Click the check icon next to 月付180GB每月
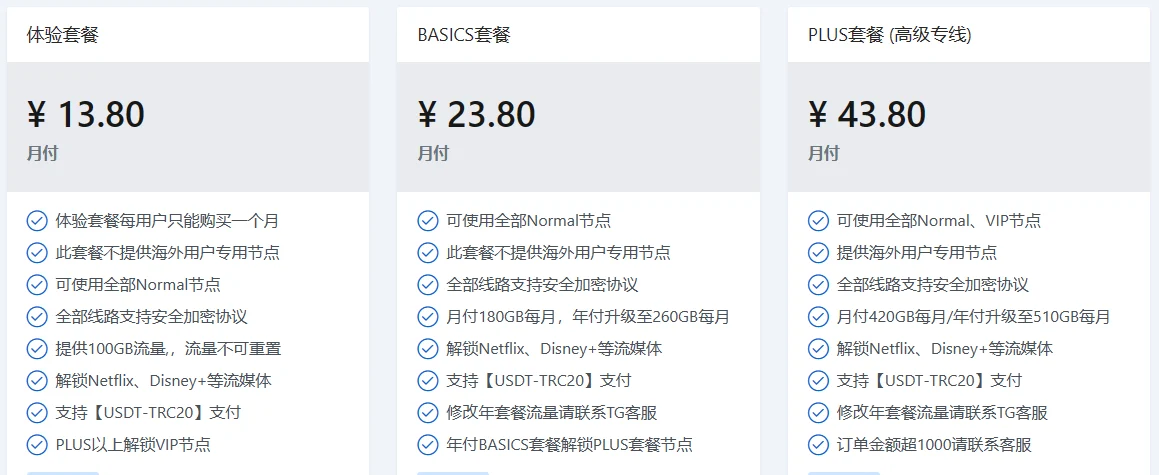Viewport: 1159px width, 475px height. [427, 317]
